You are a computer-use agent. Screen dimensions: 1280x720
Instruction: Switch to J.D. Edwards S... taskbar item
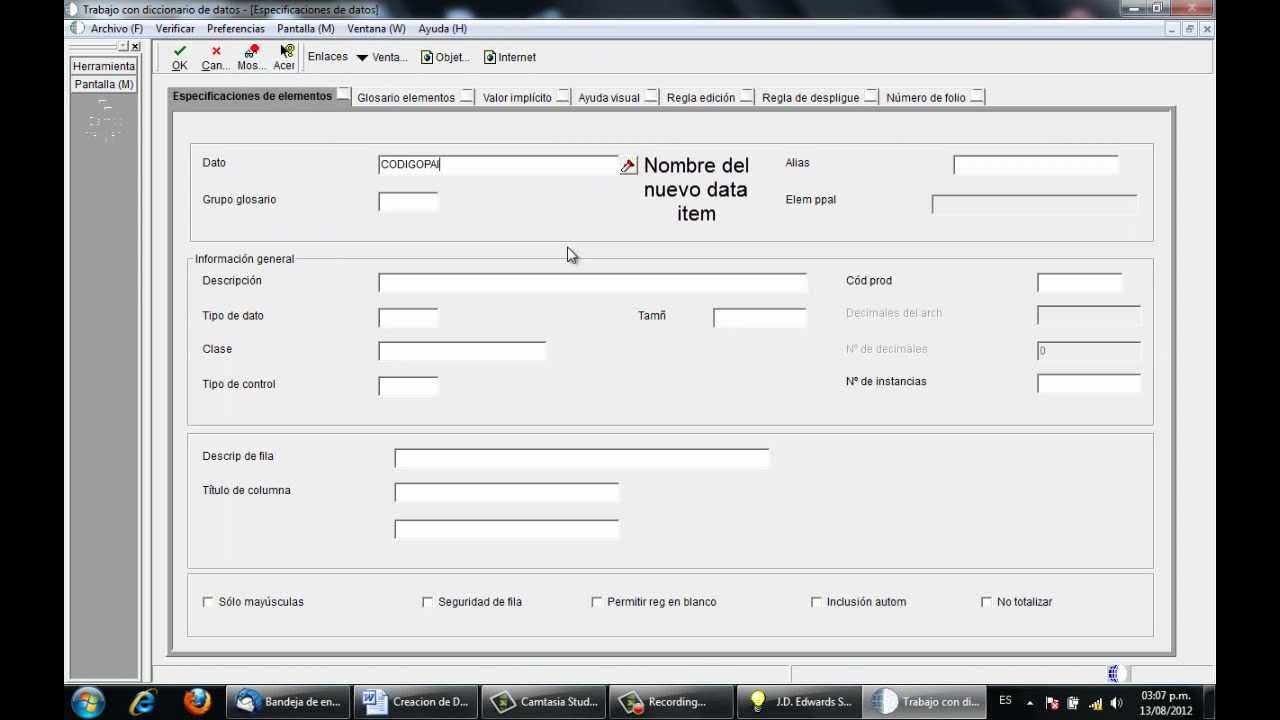(801, 702)
